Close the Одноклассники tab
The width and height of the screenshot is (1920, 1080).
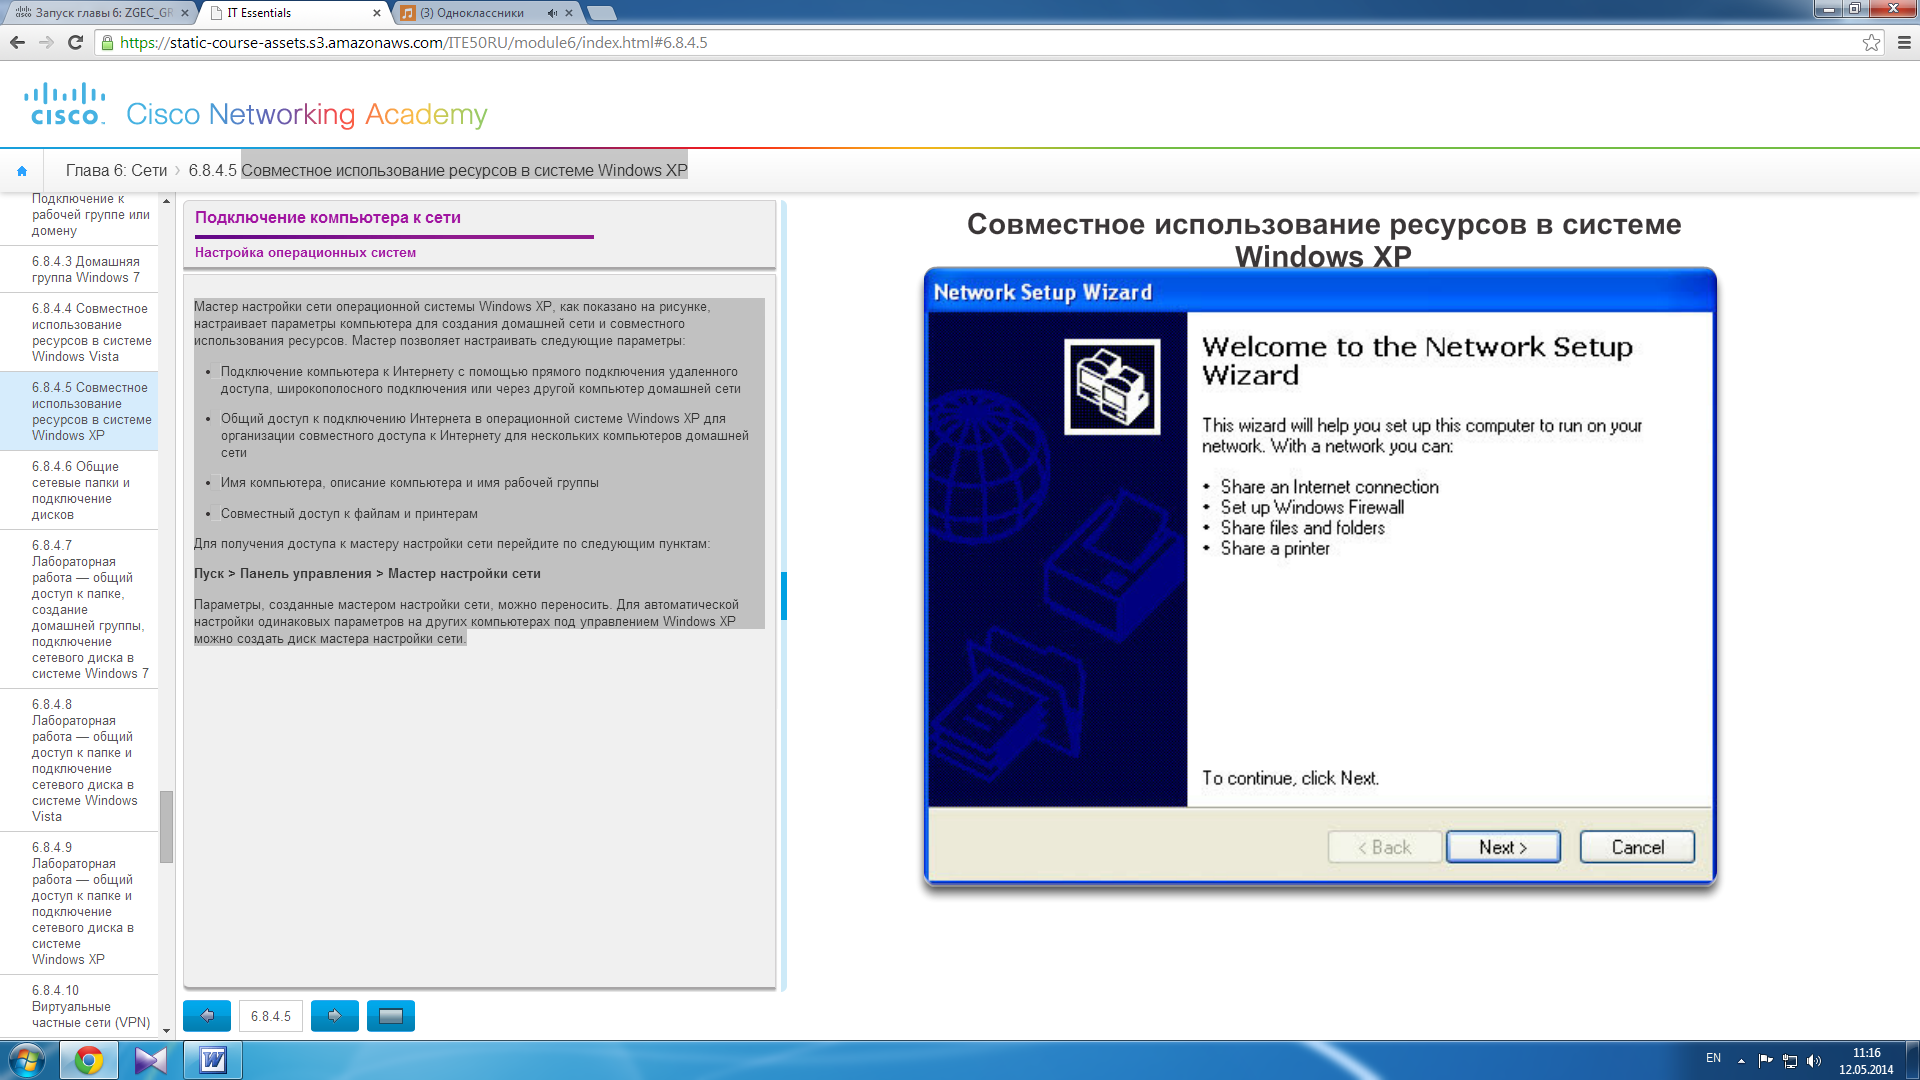click(569, 13)
